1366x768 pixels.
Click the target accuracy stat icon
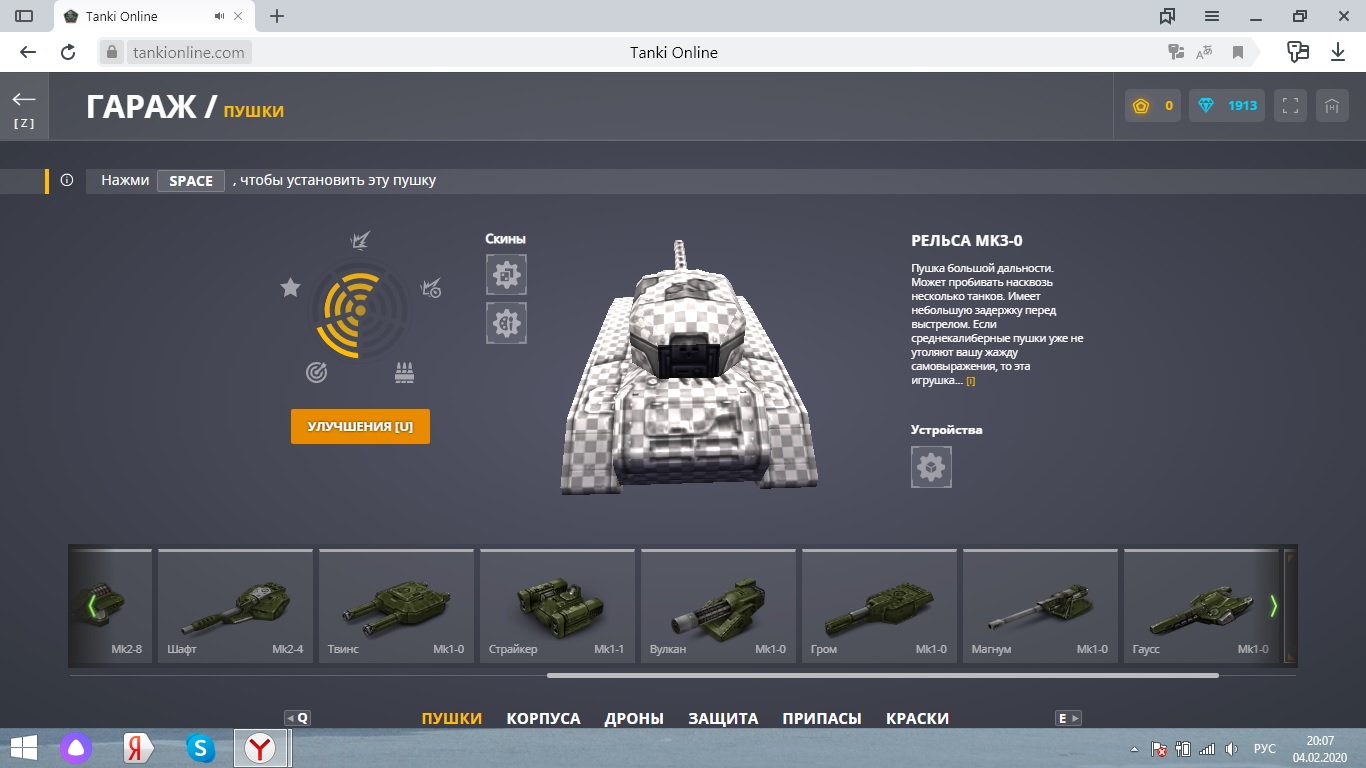[x=316, y=373]
